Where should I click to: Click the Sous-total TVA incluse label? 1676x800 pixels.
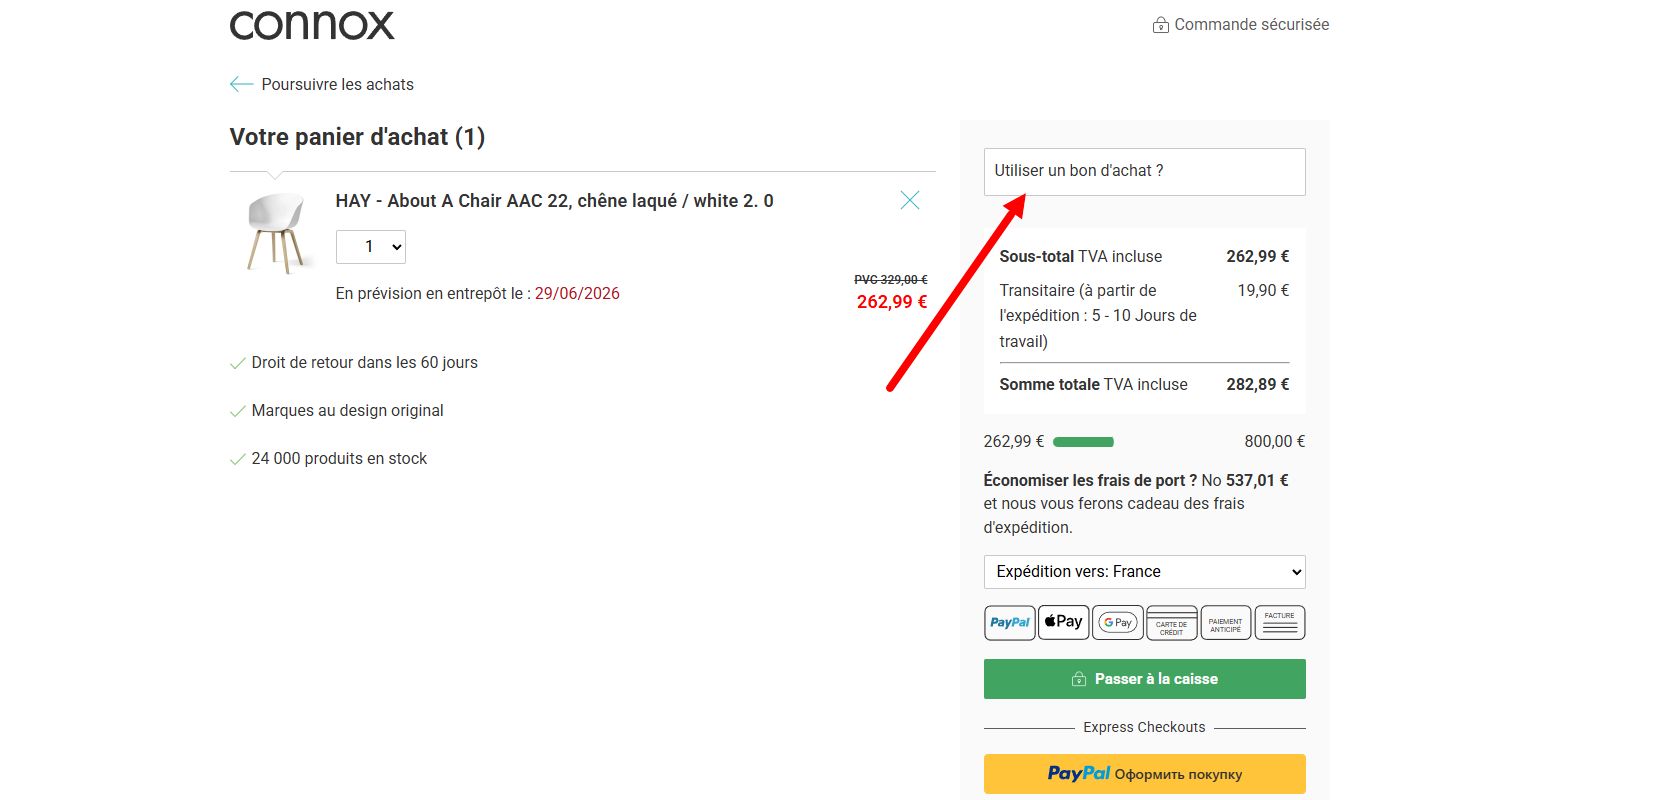(x=1081, y=257)
